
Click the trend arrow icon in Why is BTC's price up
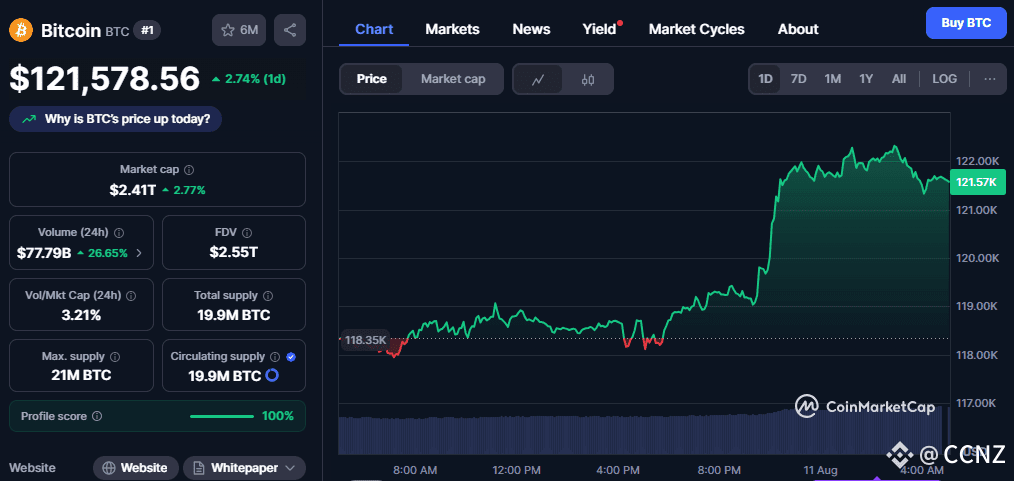(x=28, y=120)
